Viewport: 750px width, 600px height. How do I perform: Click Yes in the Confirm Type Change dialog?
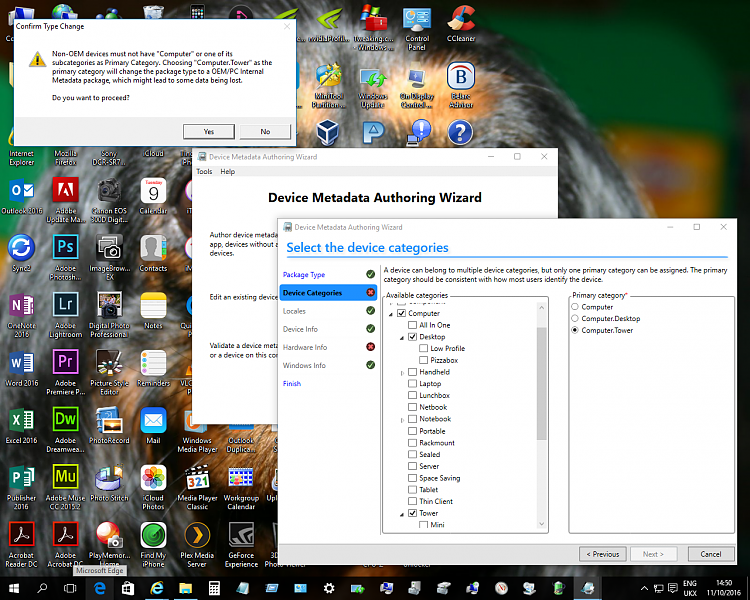pyautogui.click(x=208, y=131)
